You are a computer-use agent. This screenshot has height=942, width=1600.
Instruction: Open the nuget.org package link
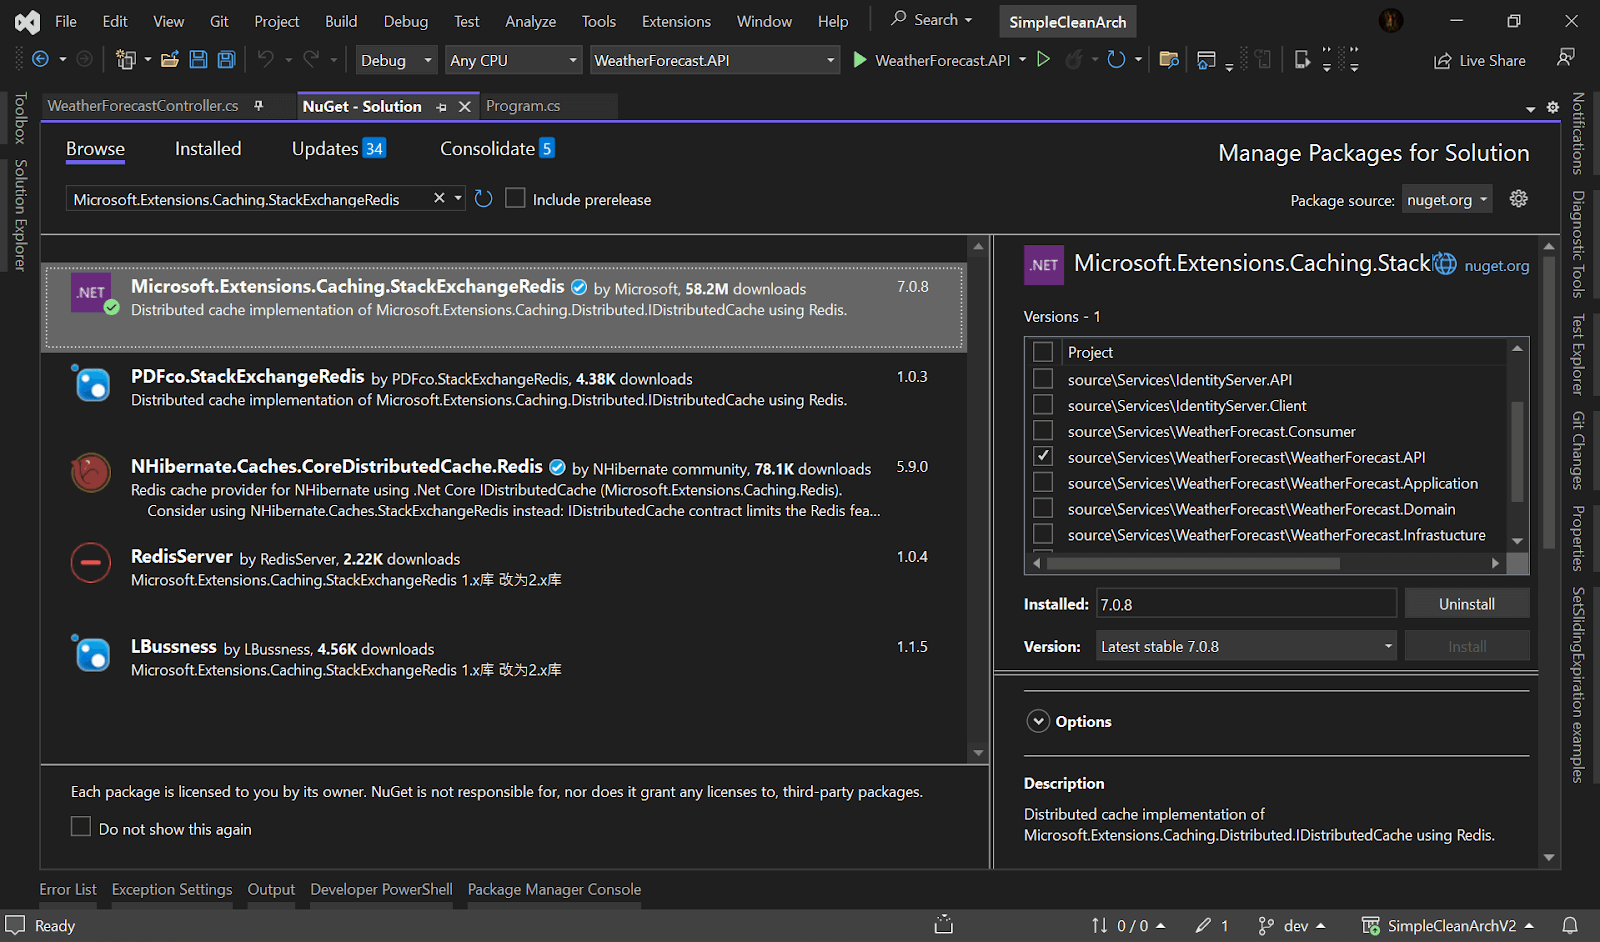click(x=1496, y=266)
